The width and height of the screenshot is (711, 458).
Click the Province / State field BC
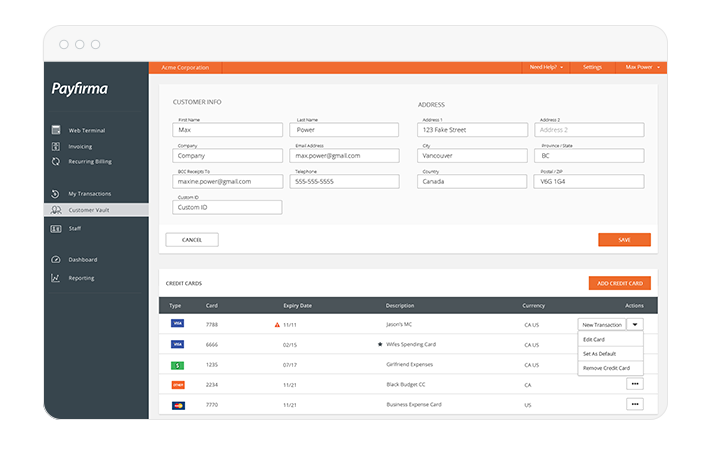pos(589,156)
